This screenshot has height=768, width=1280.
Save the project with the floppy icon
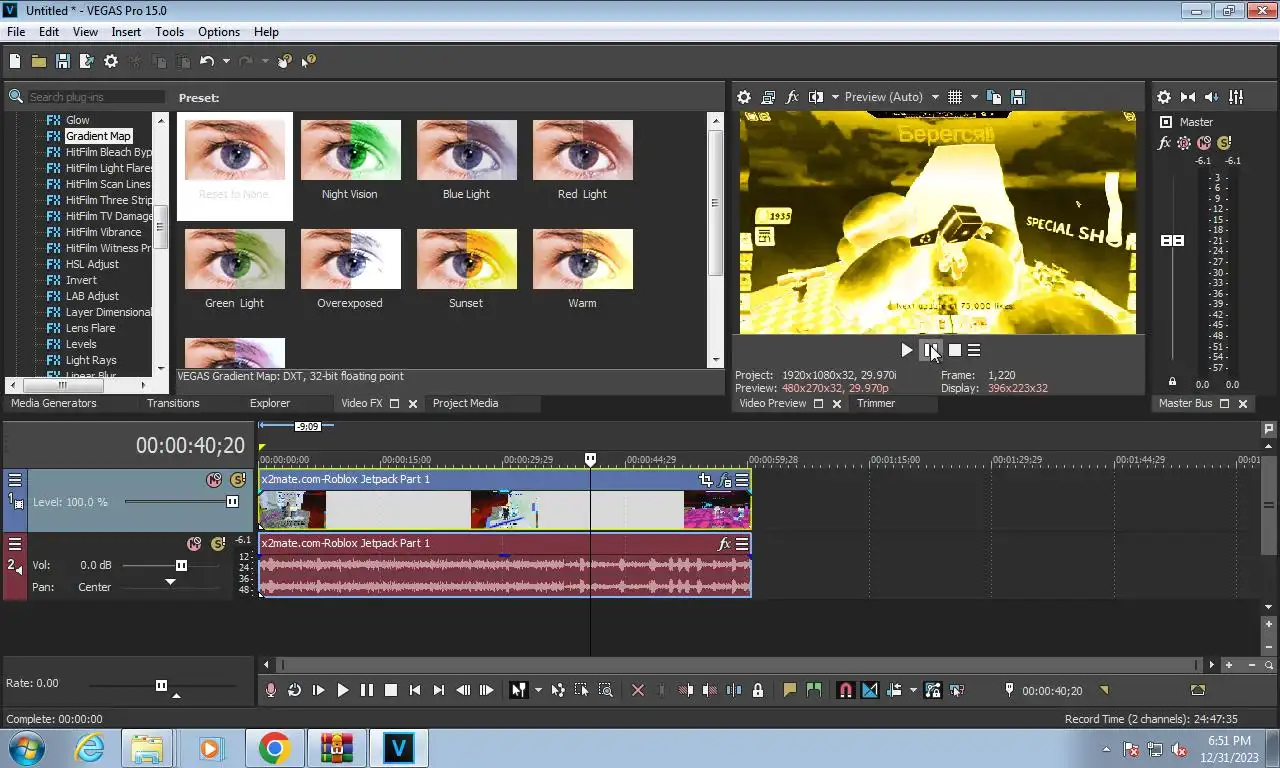point(62,61)
